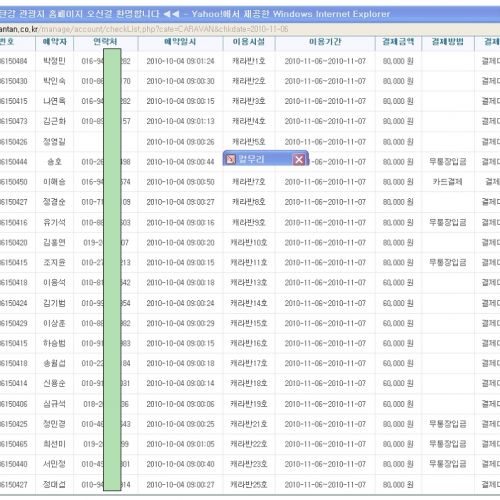Click the 이용기간 column header

point(325,42)
